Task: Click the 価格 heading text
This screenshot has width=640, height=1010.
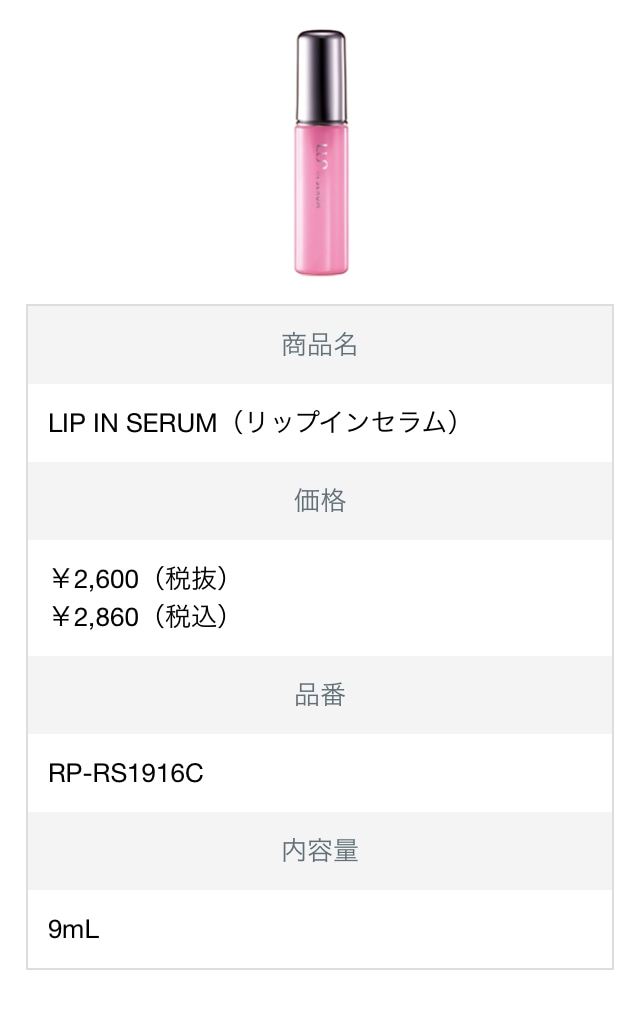Action: tap(320, 500)
